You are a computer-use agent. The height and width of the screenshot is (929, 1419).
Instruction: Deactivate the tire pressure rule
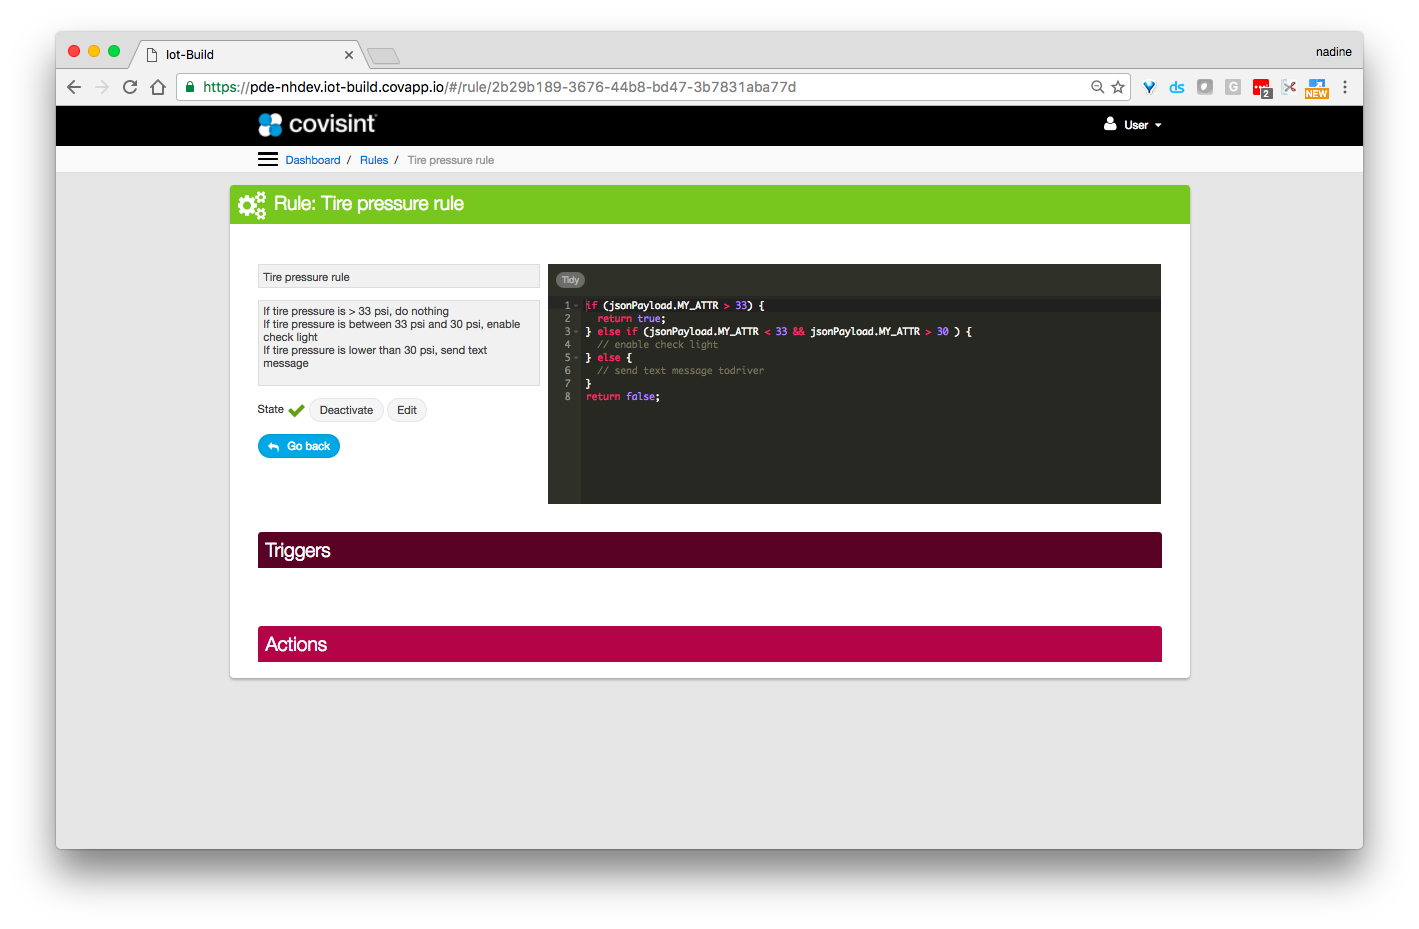tap(346, 410)
